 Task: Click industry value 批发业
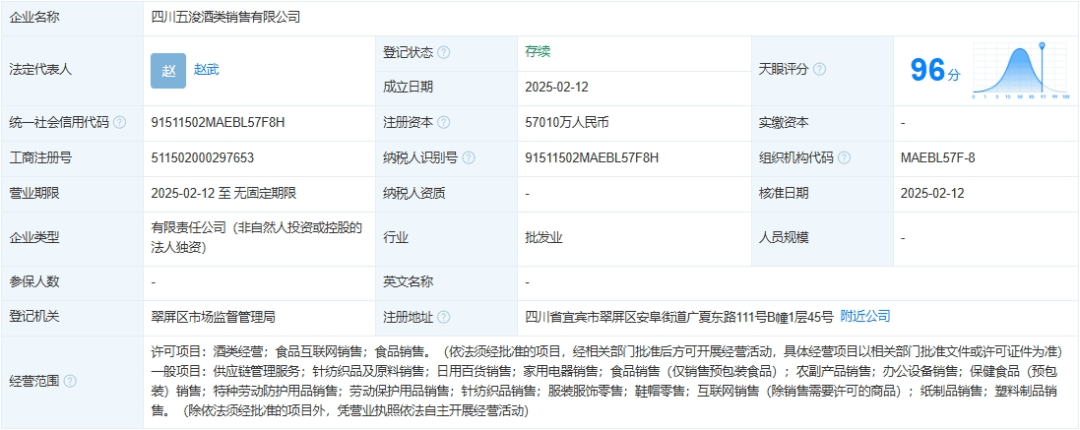pos(543,238)
